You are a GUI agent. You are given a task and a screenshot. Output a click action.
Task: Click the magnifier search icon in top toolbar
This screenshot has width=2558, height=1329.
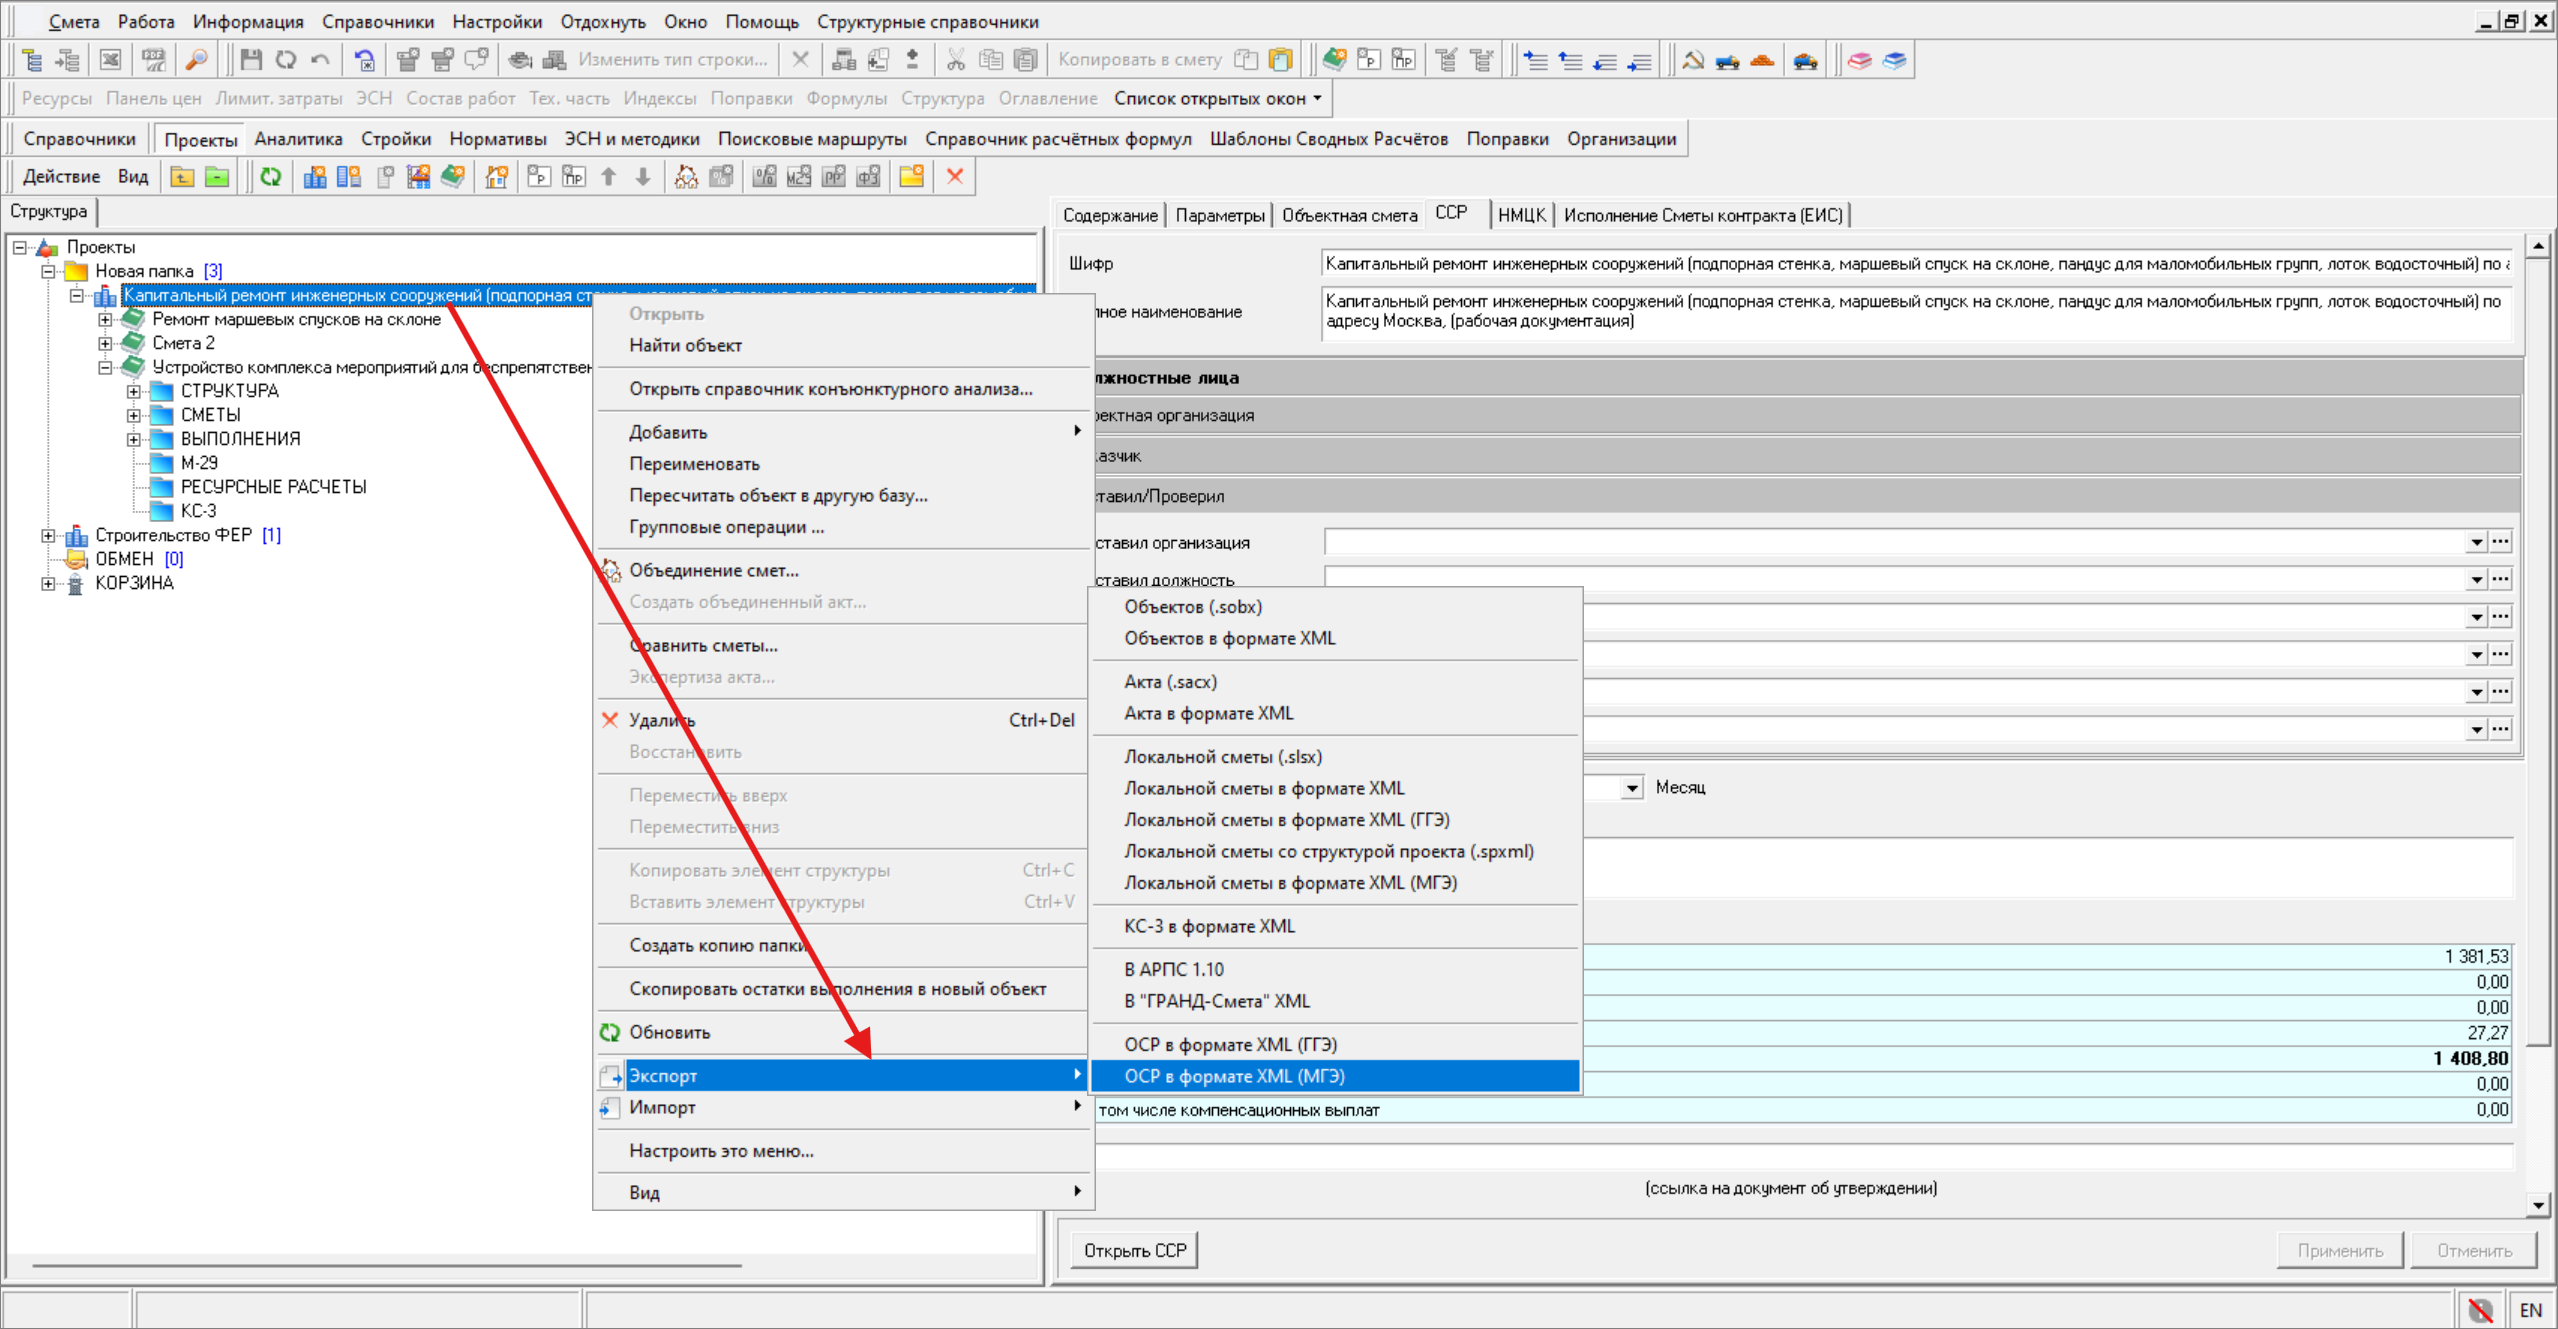(197, 60)
